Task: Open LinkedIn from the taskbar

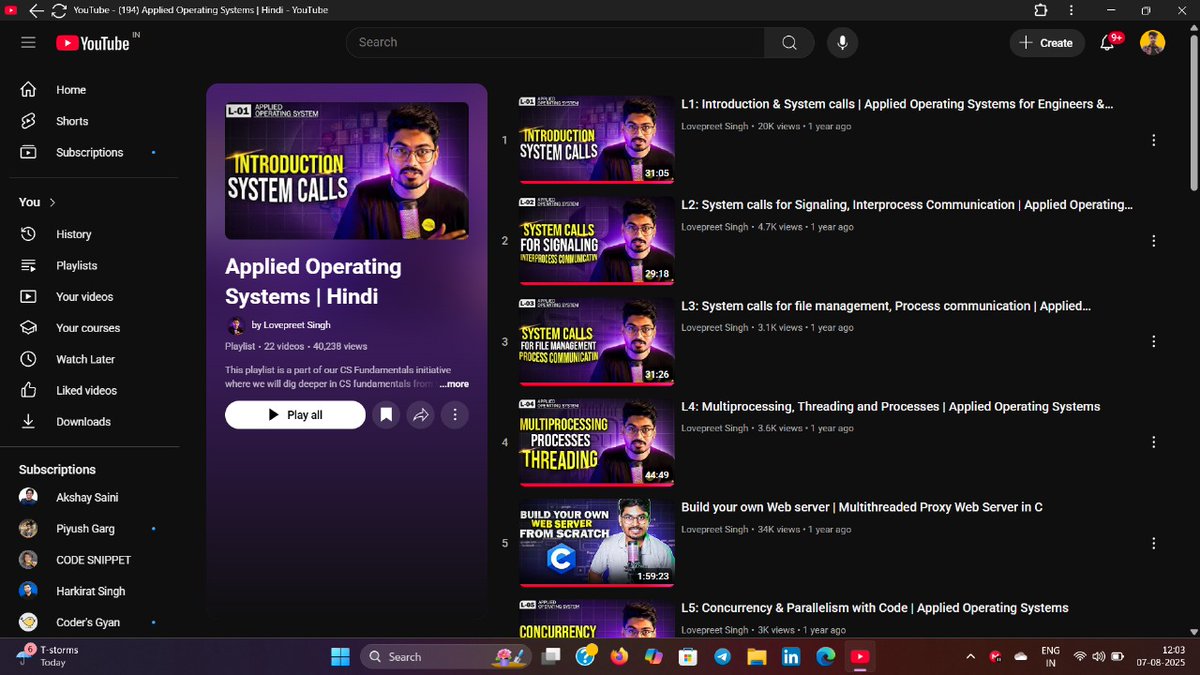Action: [x=791, y=657]
